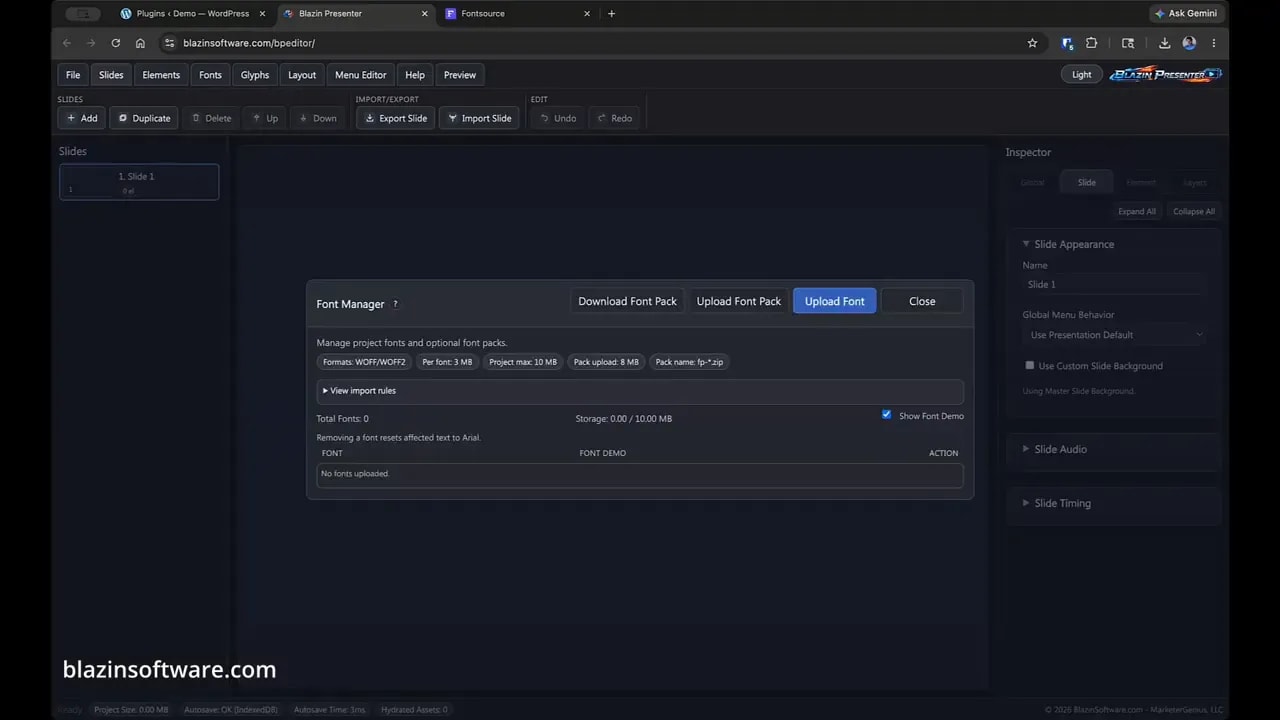
Task: Click the Delete slide toolbar button
Action: (211, 118)
